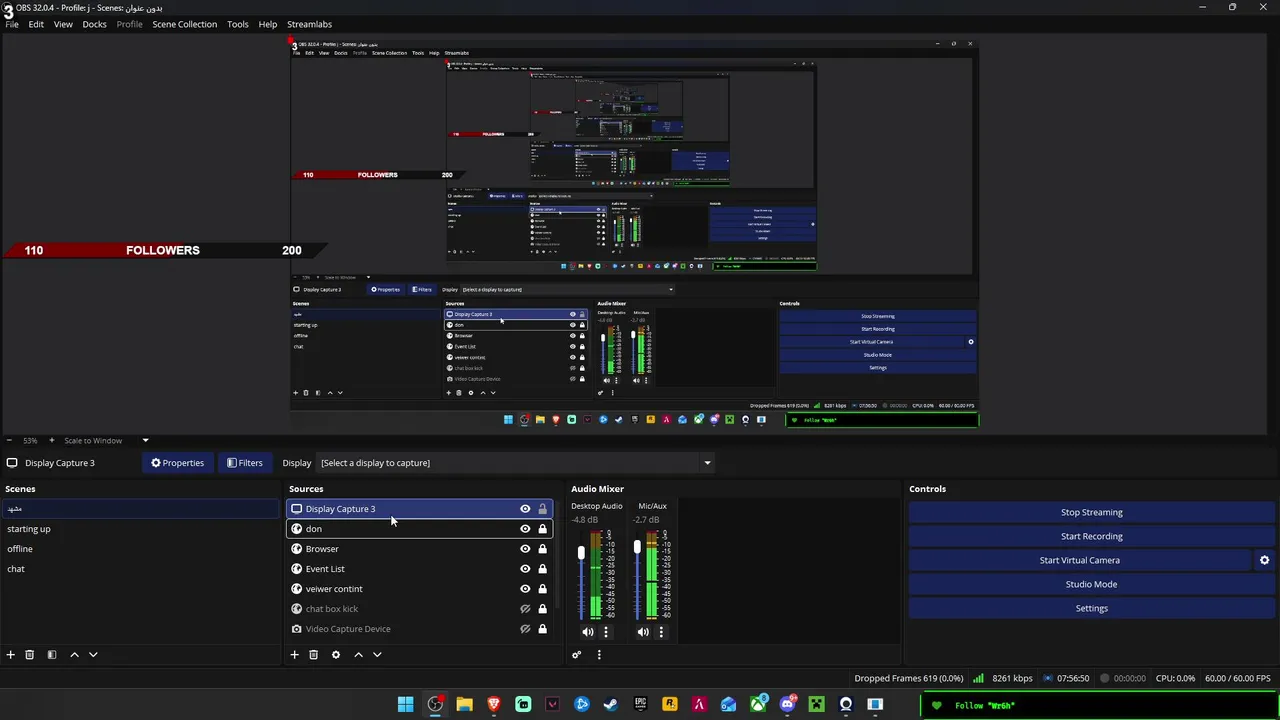The image size is (1280, 720).
Task: Delete selected source with trash icon
Action: coord(313,655)
